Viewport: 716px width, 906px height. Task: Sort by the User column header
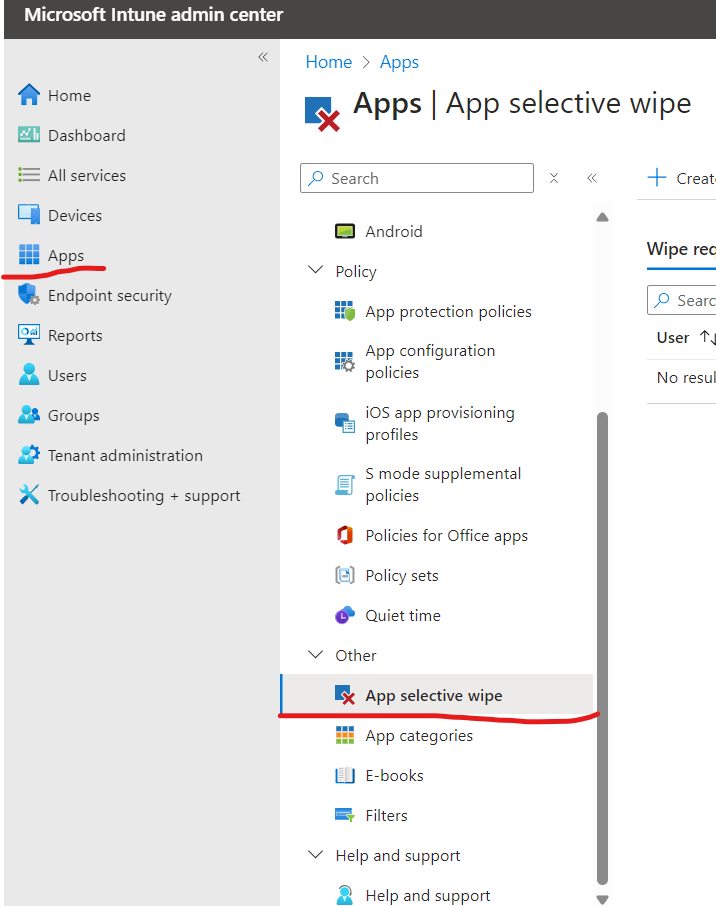click(x=673, y=337)
